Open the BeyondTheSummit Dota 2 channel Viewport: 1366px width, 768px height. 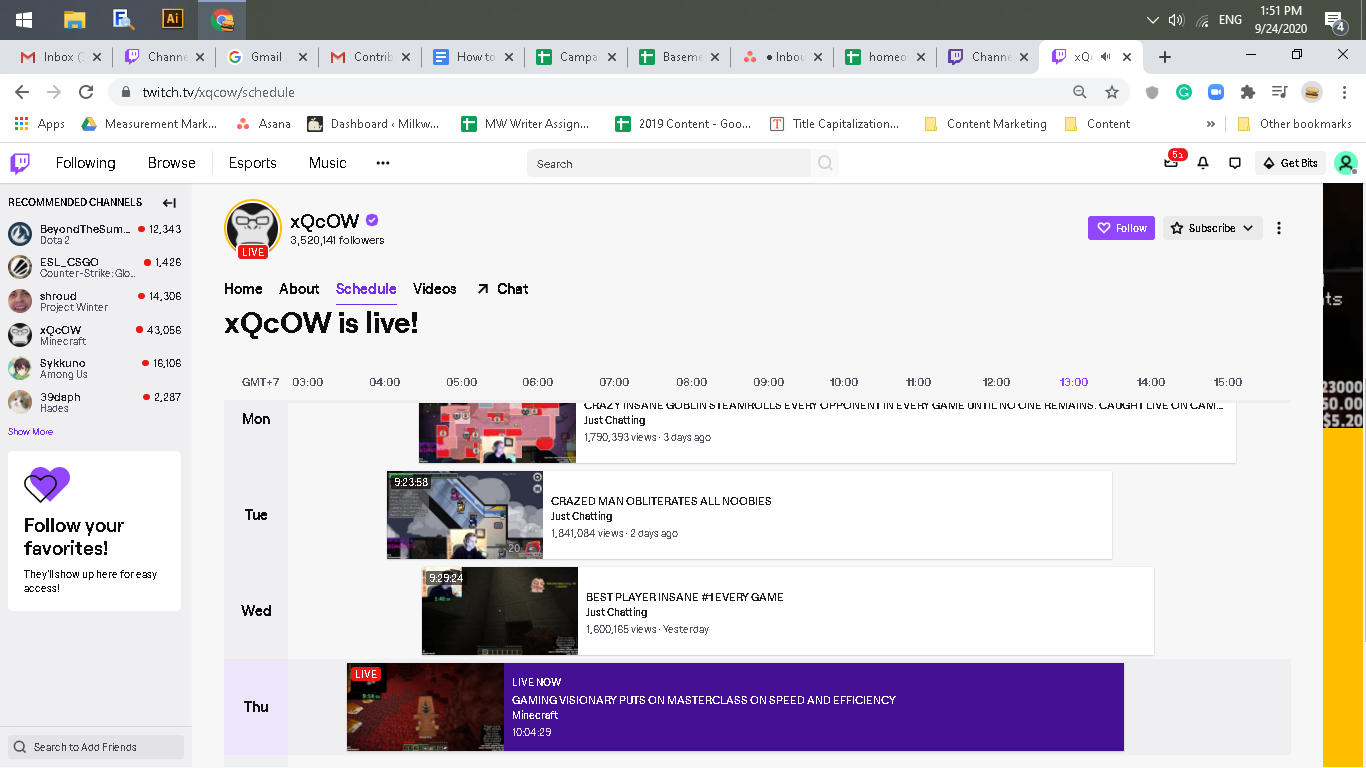[x=95, y=234]
